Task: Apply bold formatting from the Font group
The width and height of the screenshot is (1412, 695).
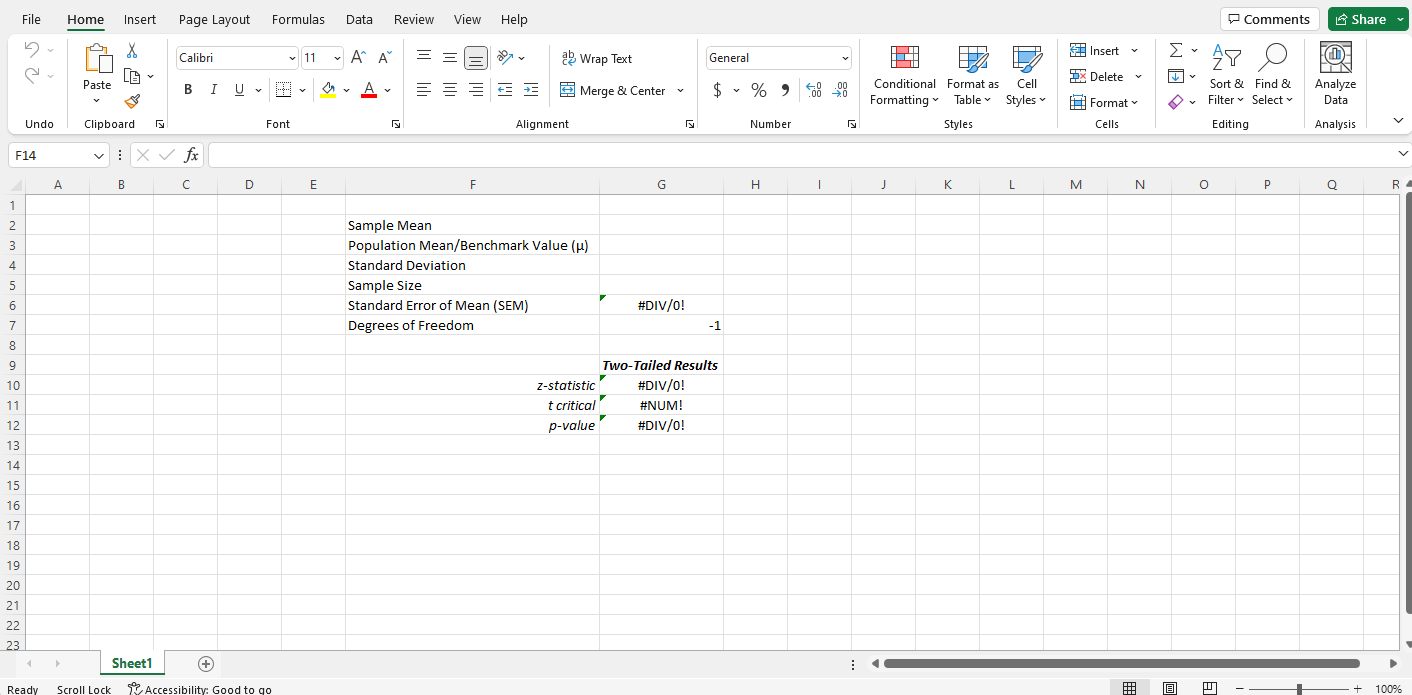Action: (x=187, y=89)
